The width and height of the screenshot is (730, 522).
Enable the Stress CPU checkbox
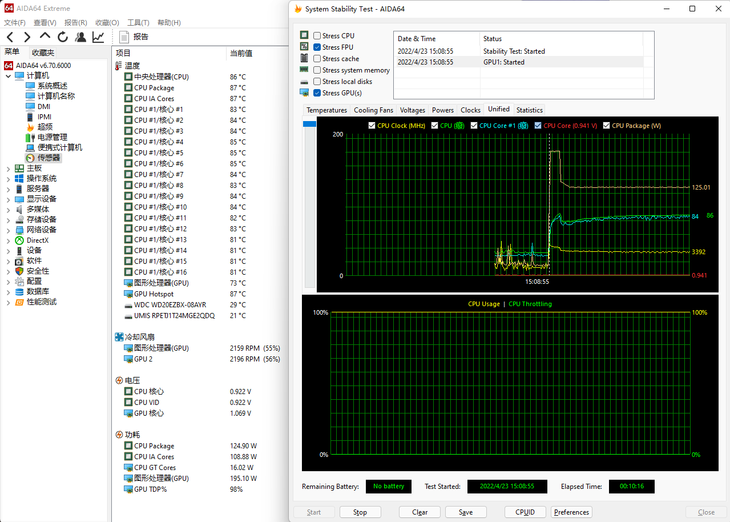coord(317,35)
